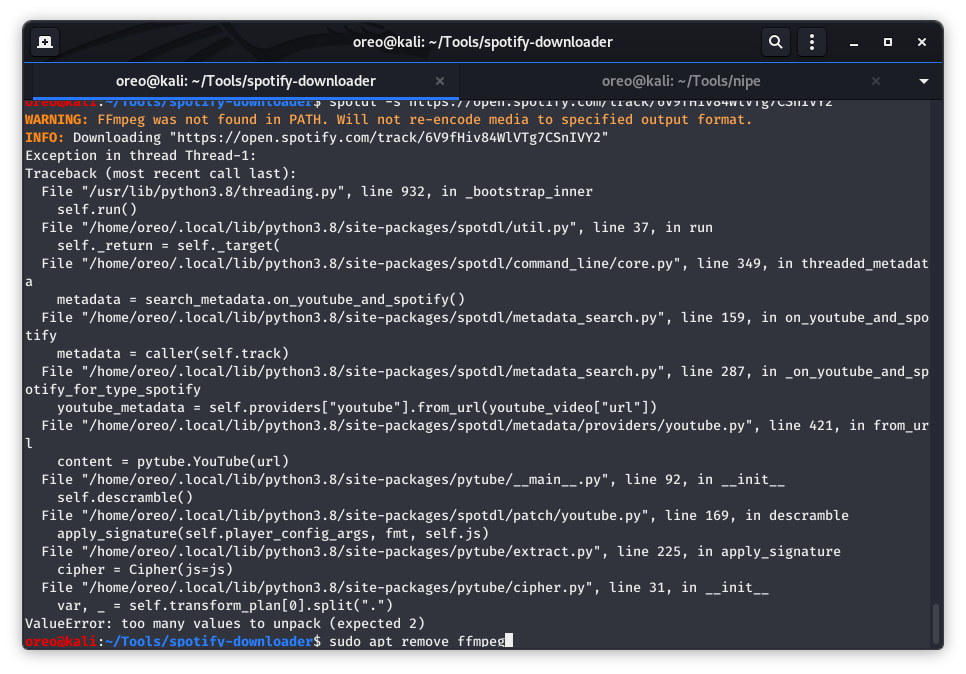Image resolution: width=966 pixels, height=674 pixels.
Task: Open the three-dot terminal menu
Action: 812,42
